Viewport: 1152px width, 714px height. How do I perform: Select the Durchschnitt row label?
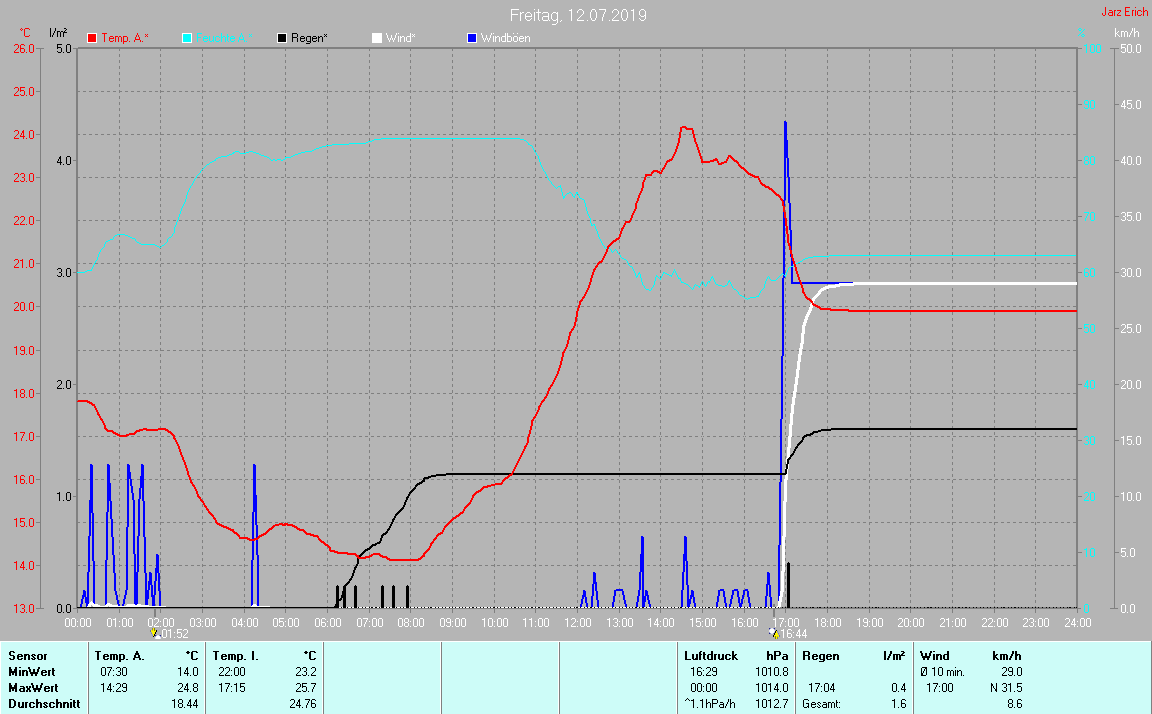(x=41, y=704)
